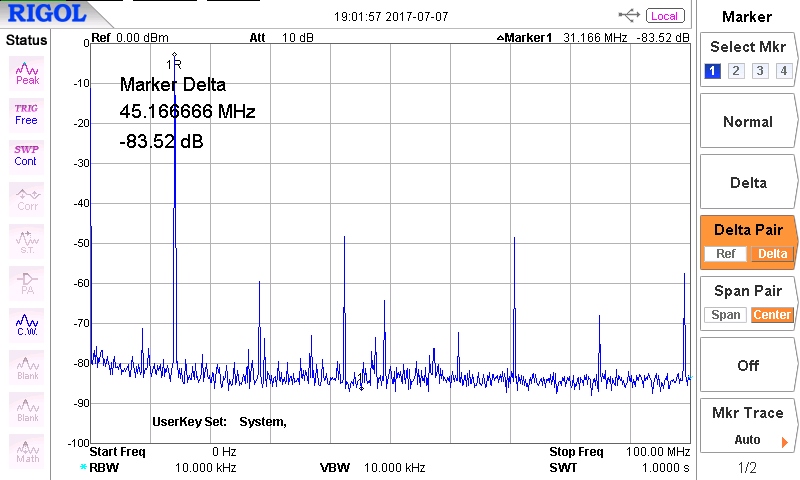Click the Local mode indicator
This screenshot has width=800, height=480.
tap(665, 16)
